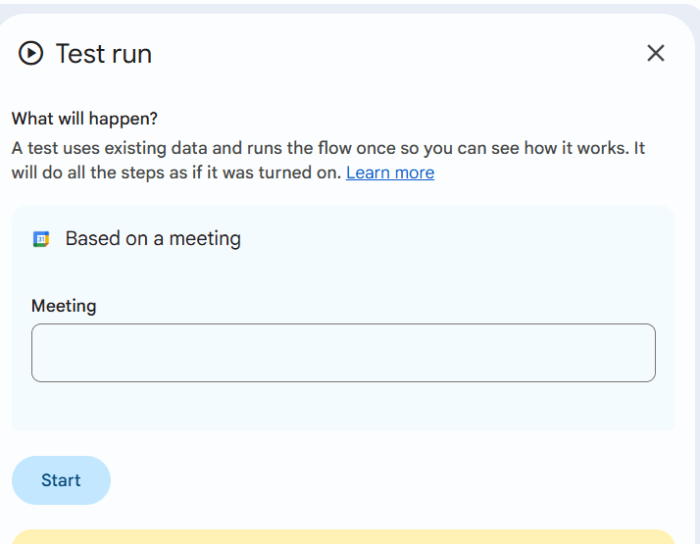Click the Test run play icon
The width and height of the screenshot is (700, 544).
[x=31, y=53]
